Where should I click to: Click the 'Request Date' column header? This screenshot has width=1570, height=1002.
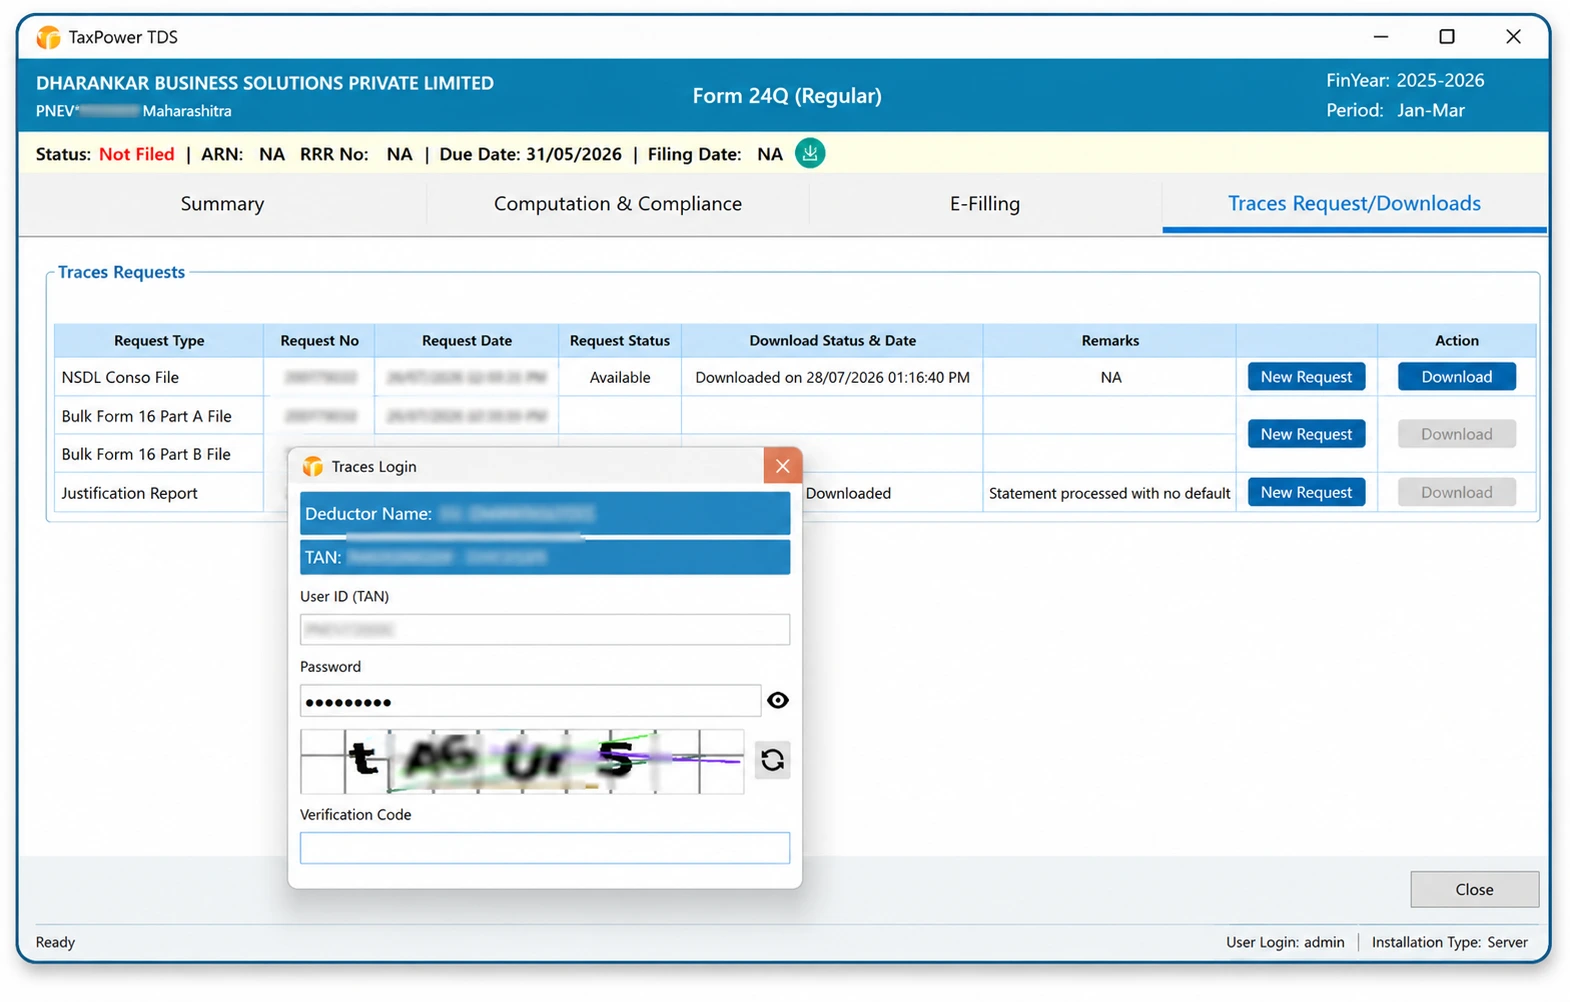point(466,341)
